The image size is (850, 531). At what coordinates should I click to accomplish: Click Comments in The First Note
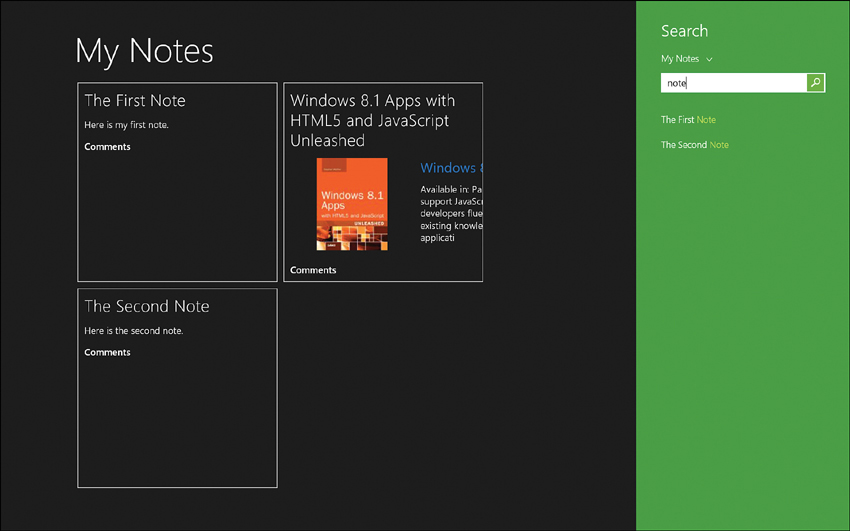pos(107,147)
